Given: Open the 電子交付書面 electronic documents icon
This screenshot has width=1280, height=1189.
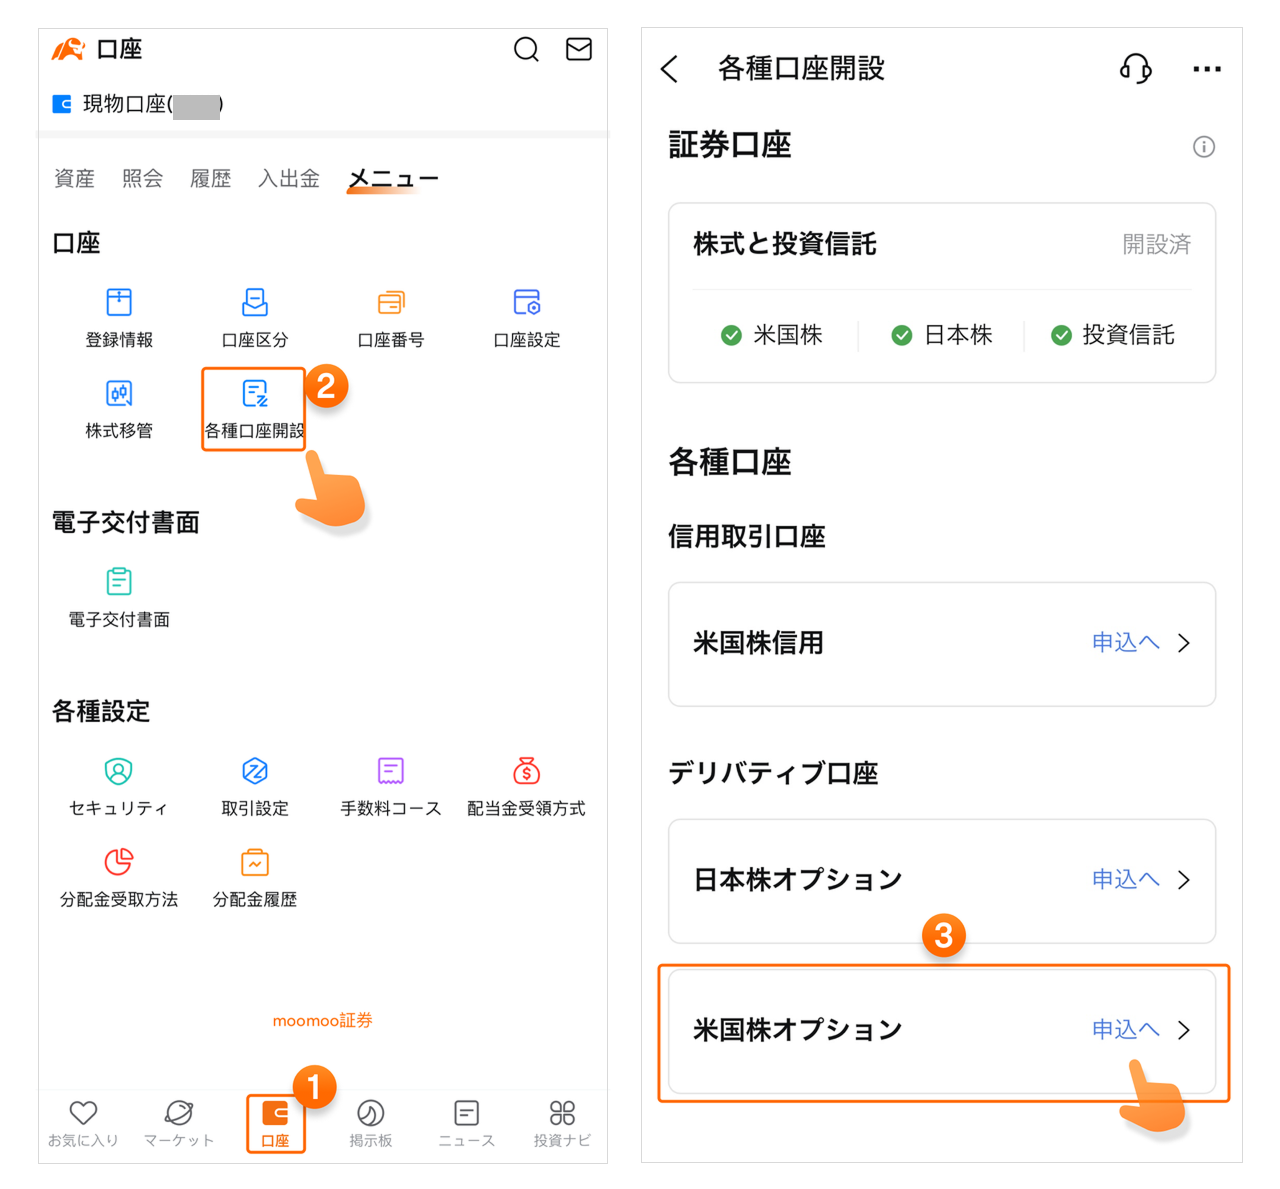Looking at the screenshot, I should point(118,595).
